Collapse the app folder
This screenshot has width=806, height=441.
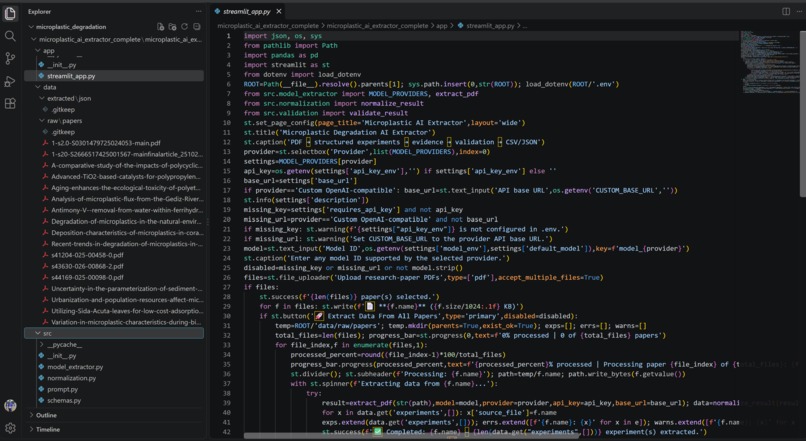tap(38, 50)
